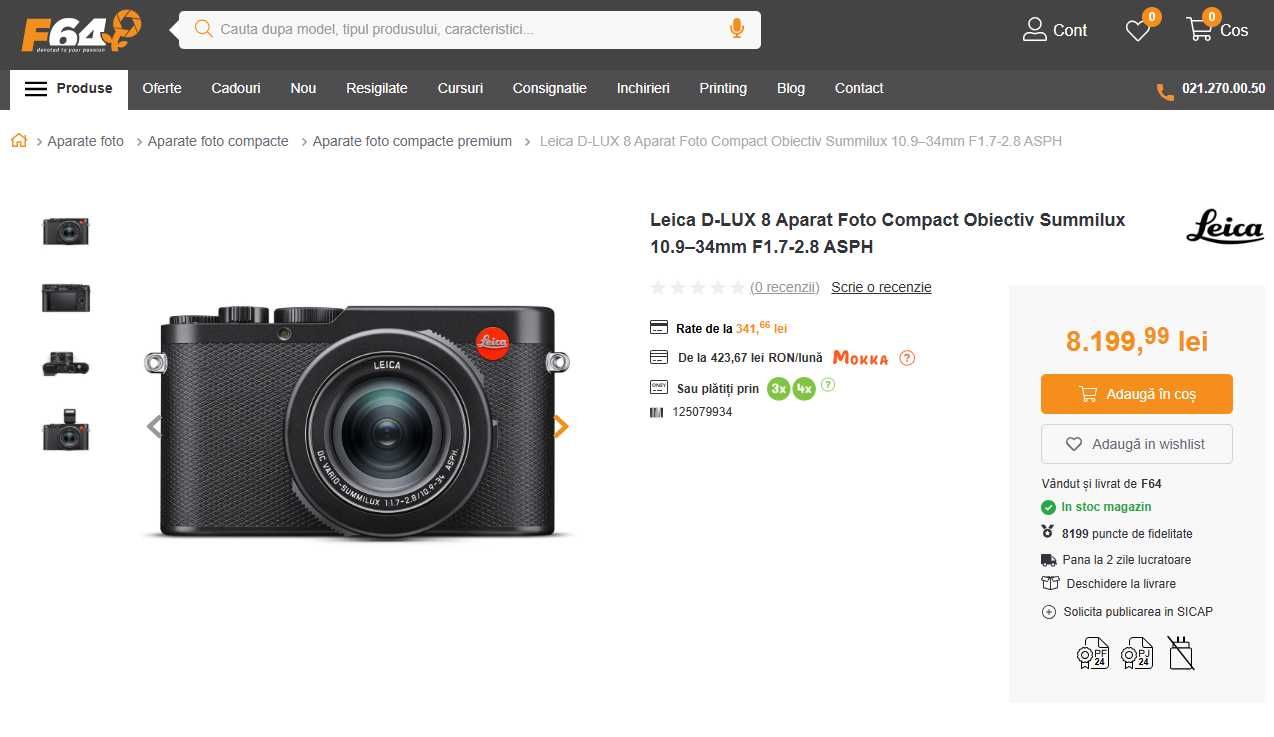Click the barcode icon next to 125079934

pyautogui.click(x=657, y=412)
